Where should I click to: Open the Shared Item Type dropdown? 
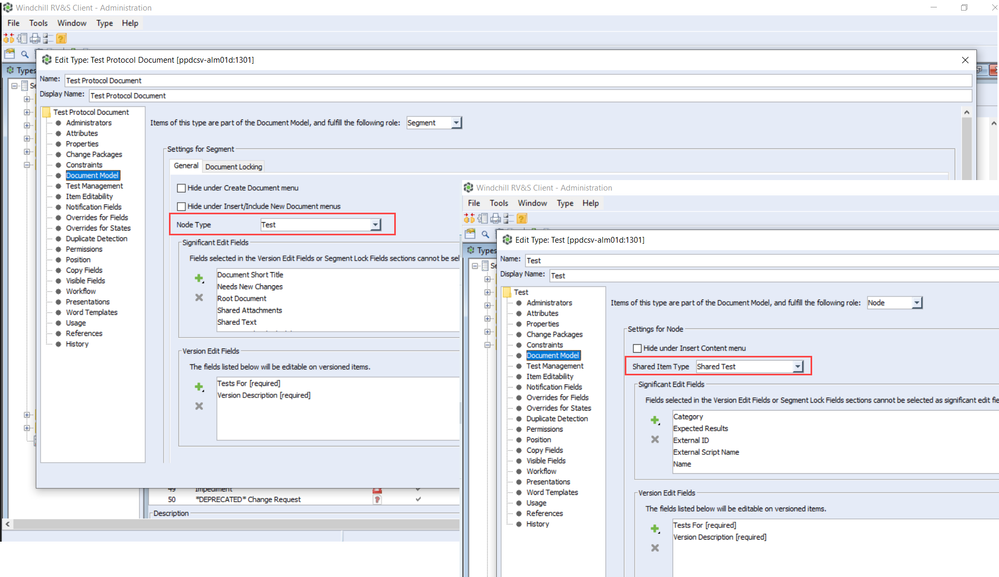[798, 367]
